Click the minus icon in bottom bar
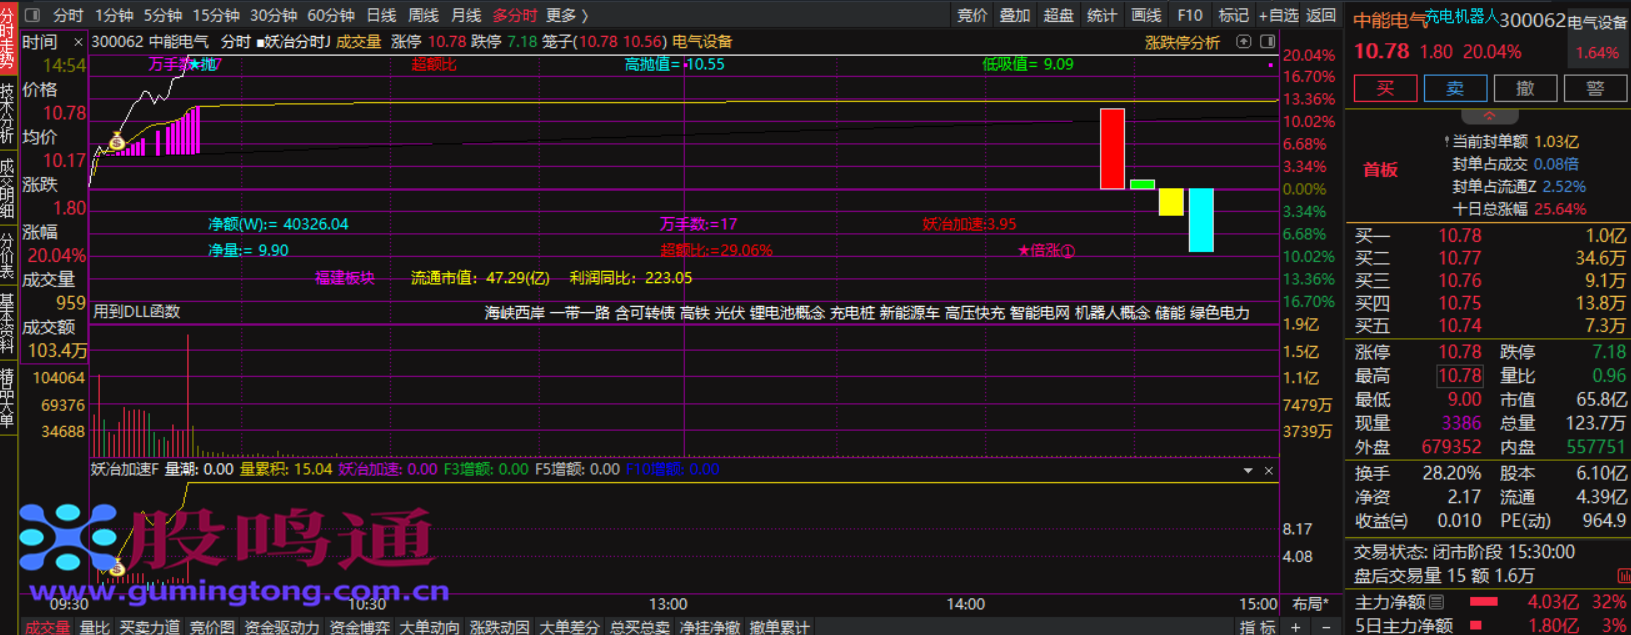Screen dimensions: 1631x635 tap(1326, 627)
